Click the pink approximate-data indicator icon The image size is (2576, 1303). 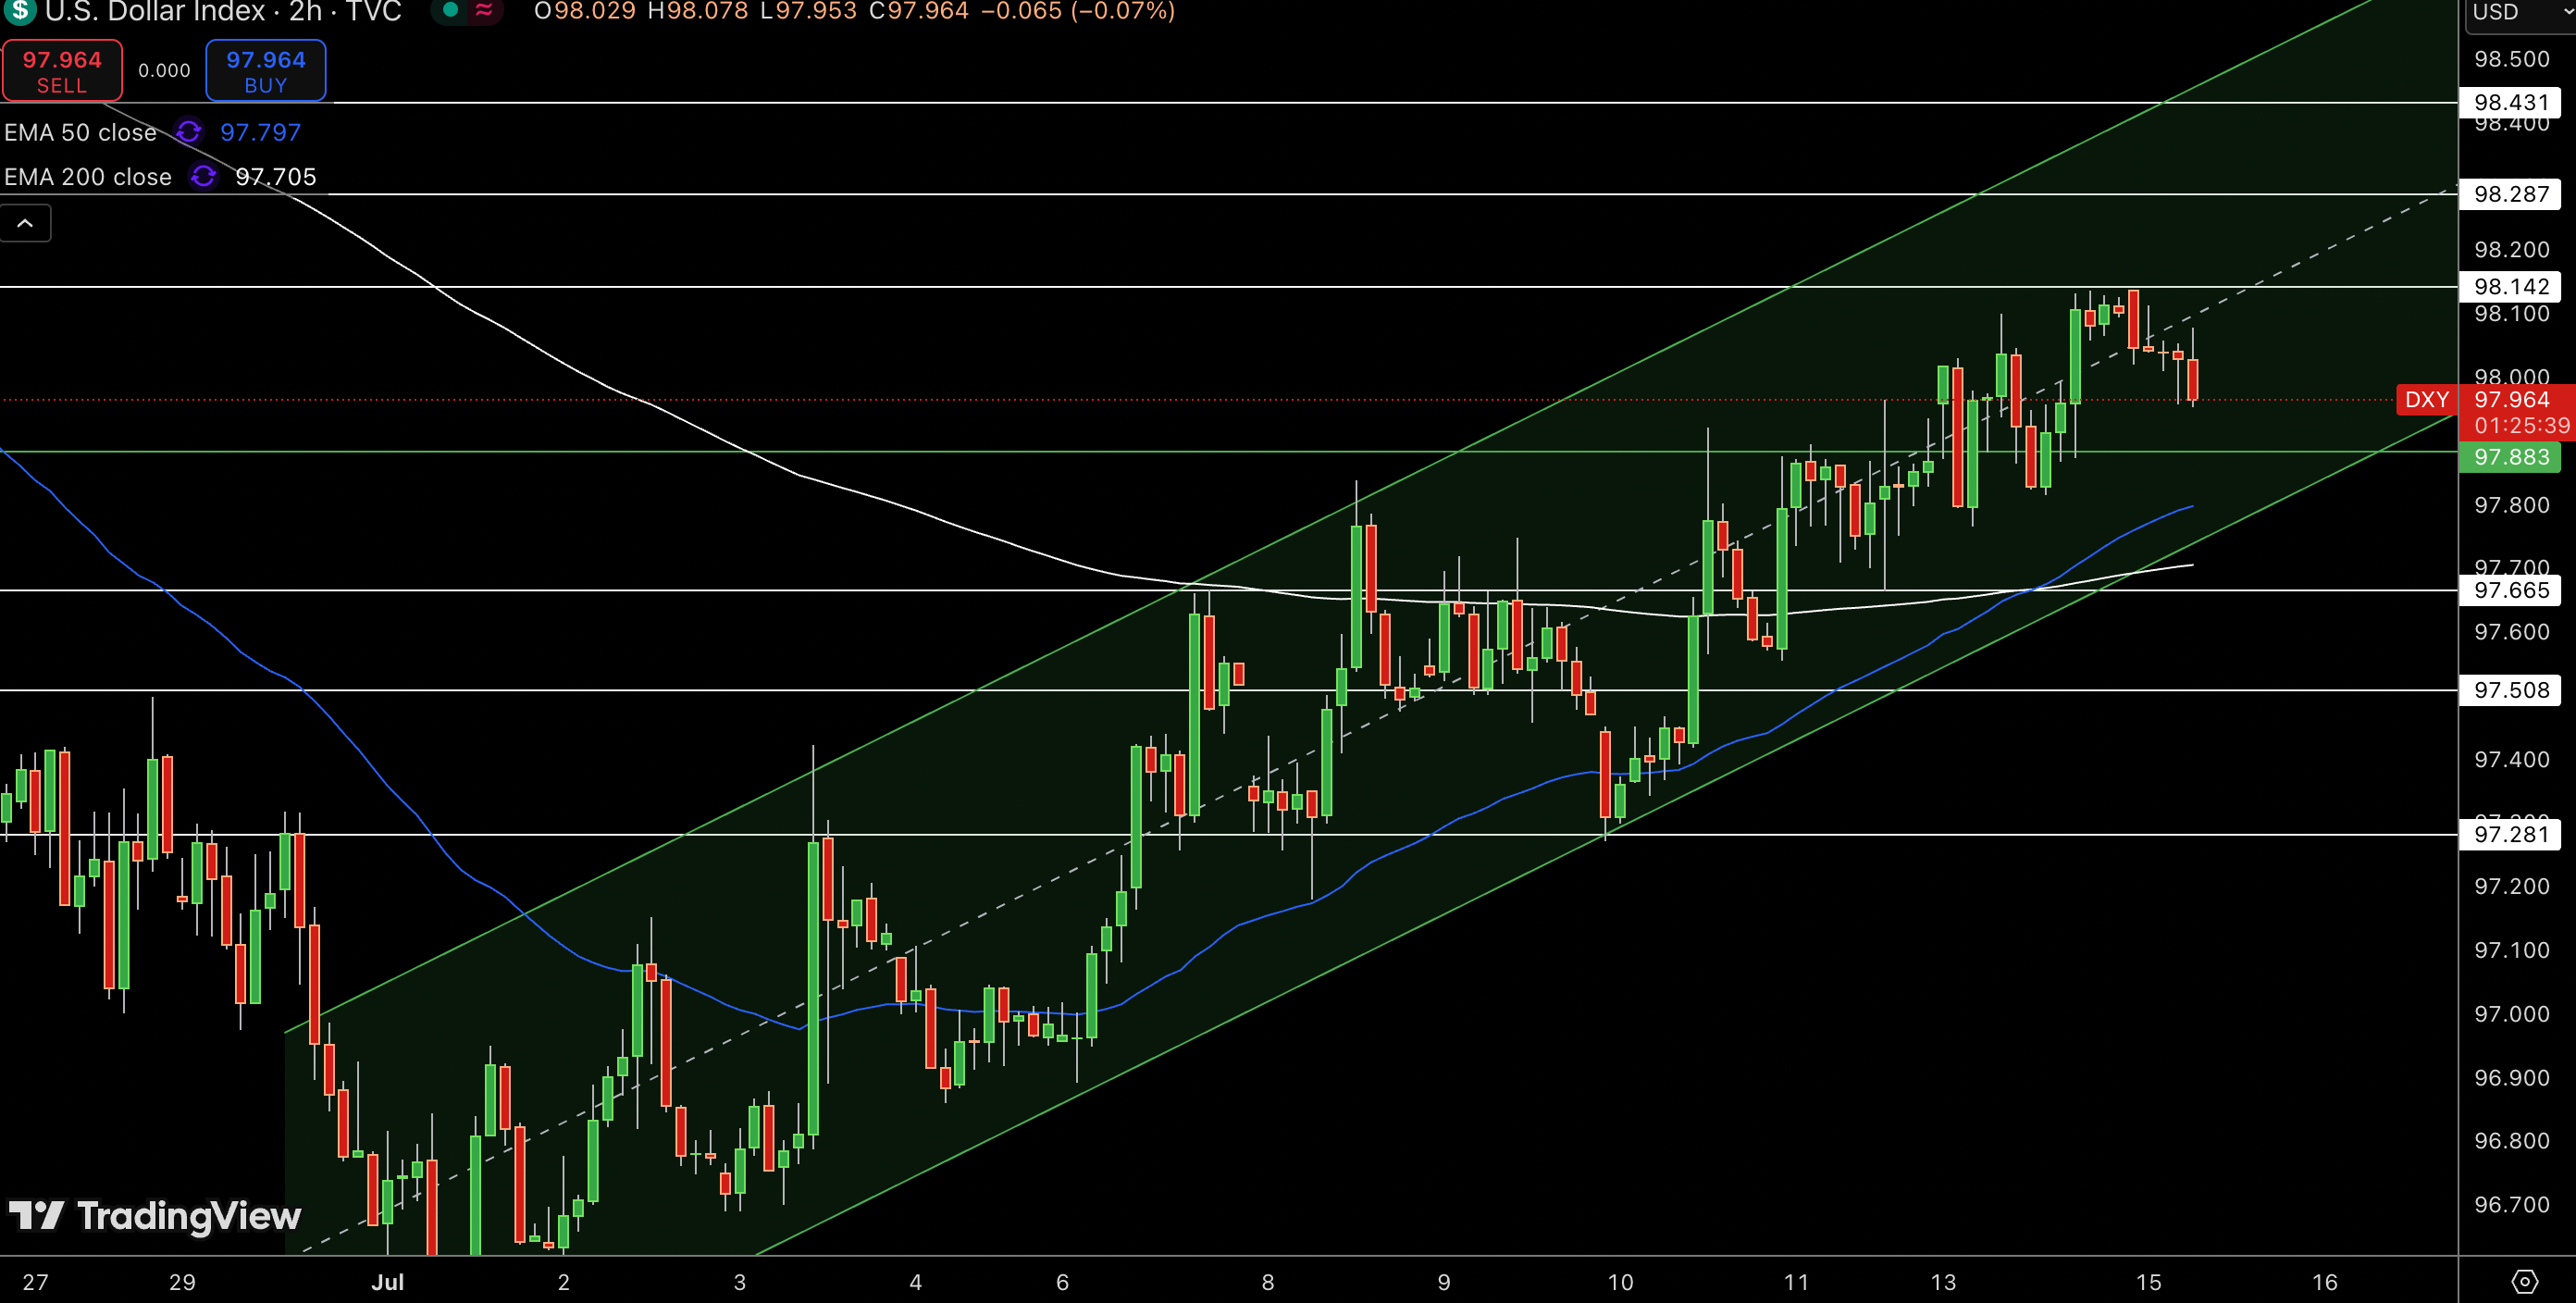[x=484, y=10]
